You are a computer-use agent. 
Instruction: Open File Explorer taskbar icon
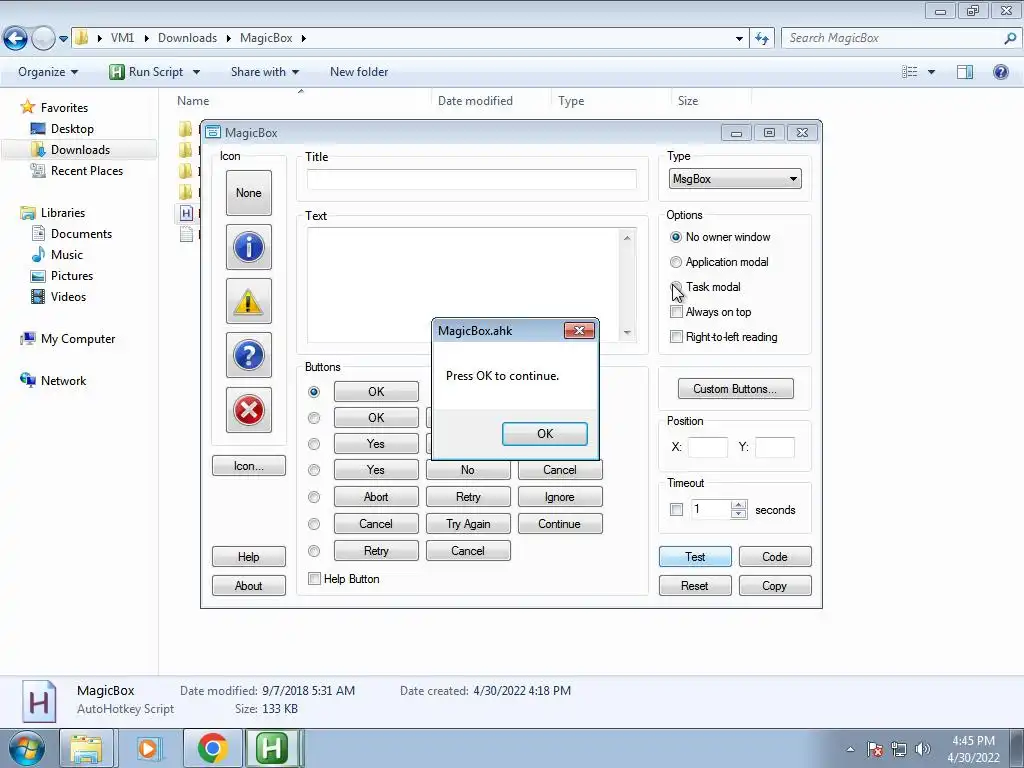(x=87, y=748)
